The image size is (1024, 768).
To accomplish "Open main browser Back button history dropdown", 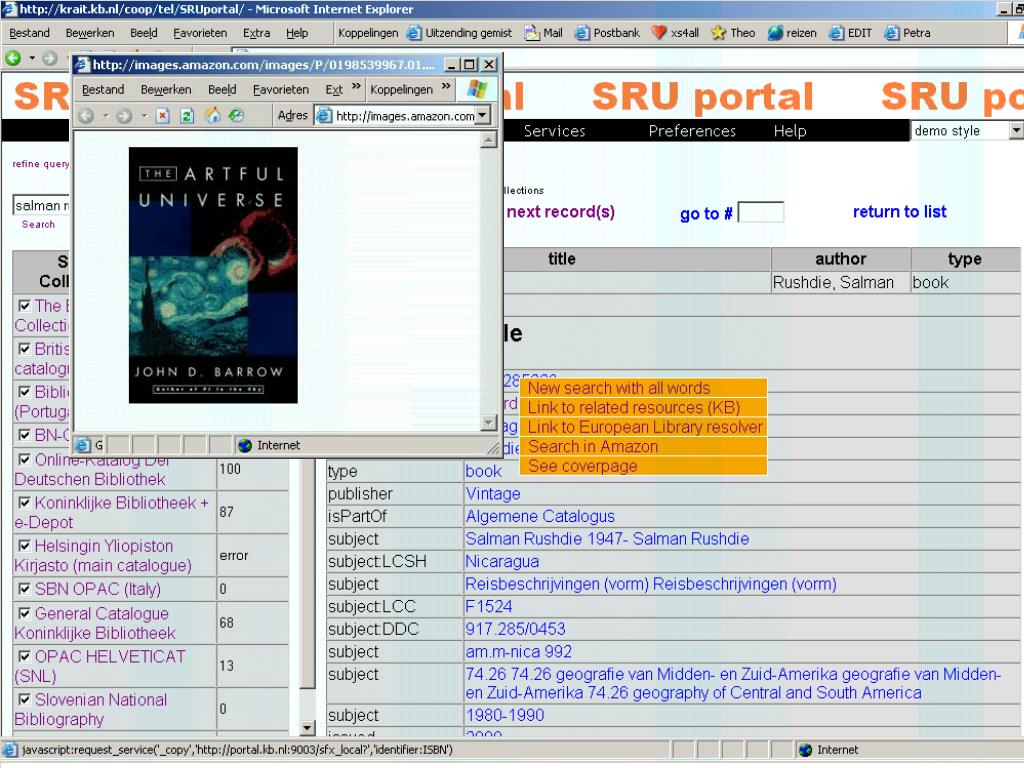I will click(31, 58).
